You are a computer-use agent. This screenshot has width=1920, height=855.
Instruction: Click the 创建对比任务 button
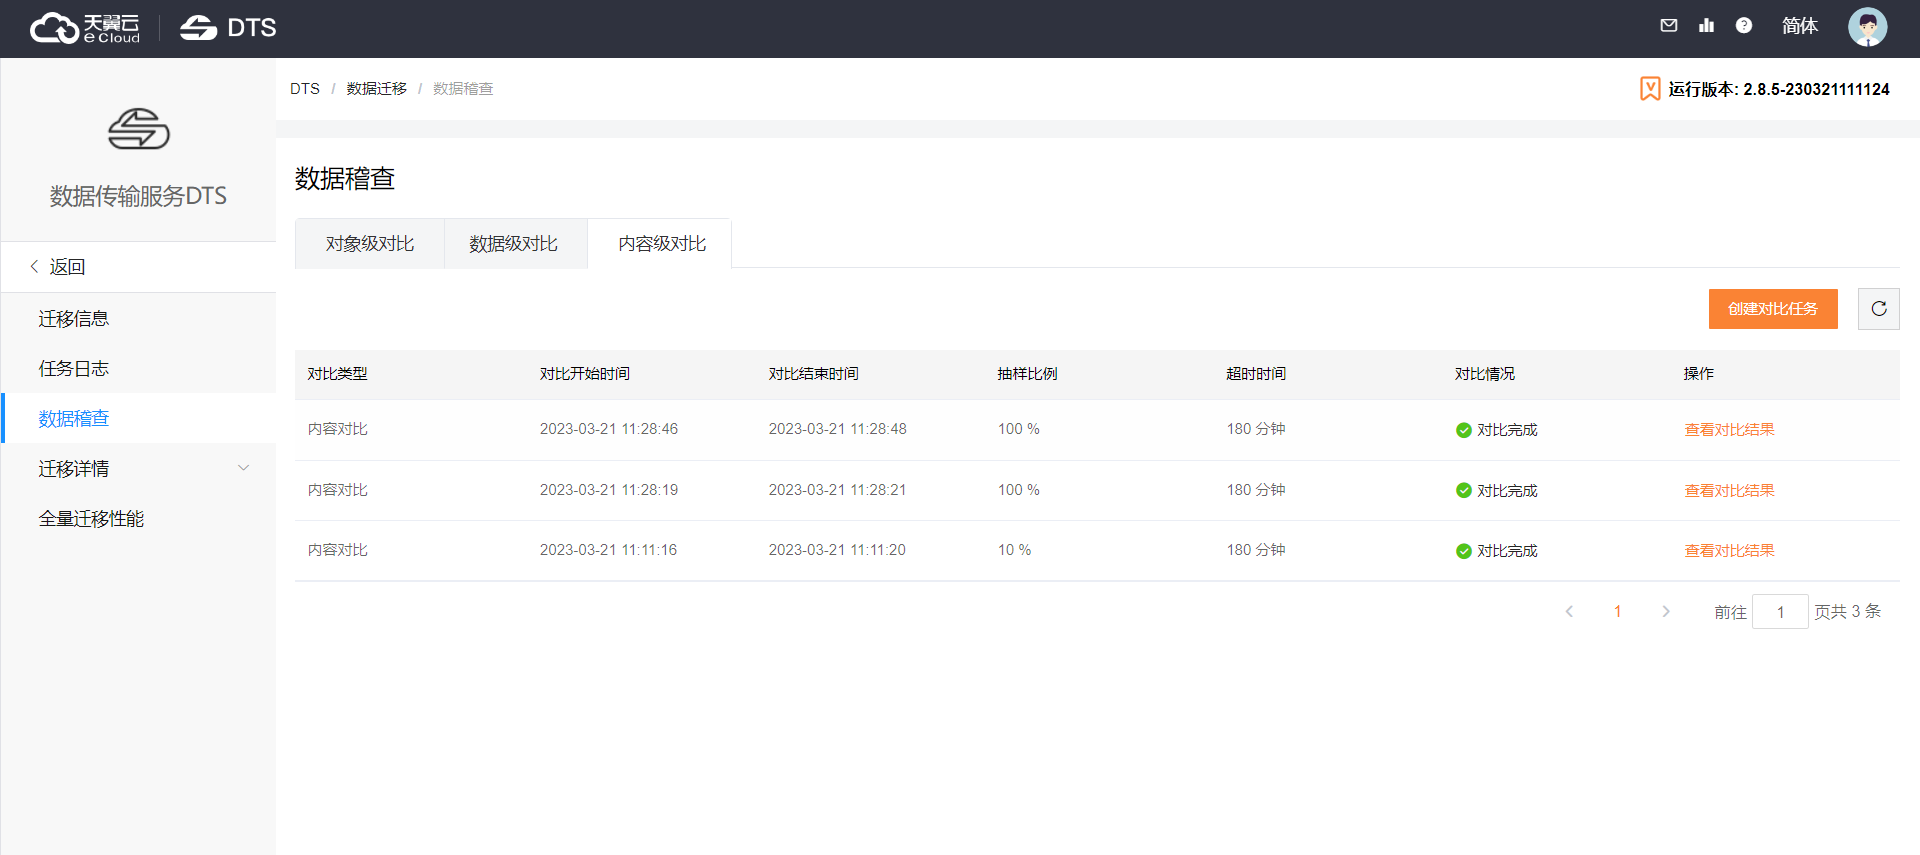1772,309
